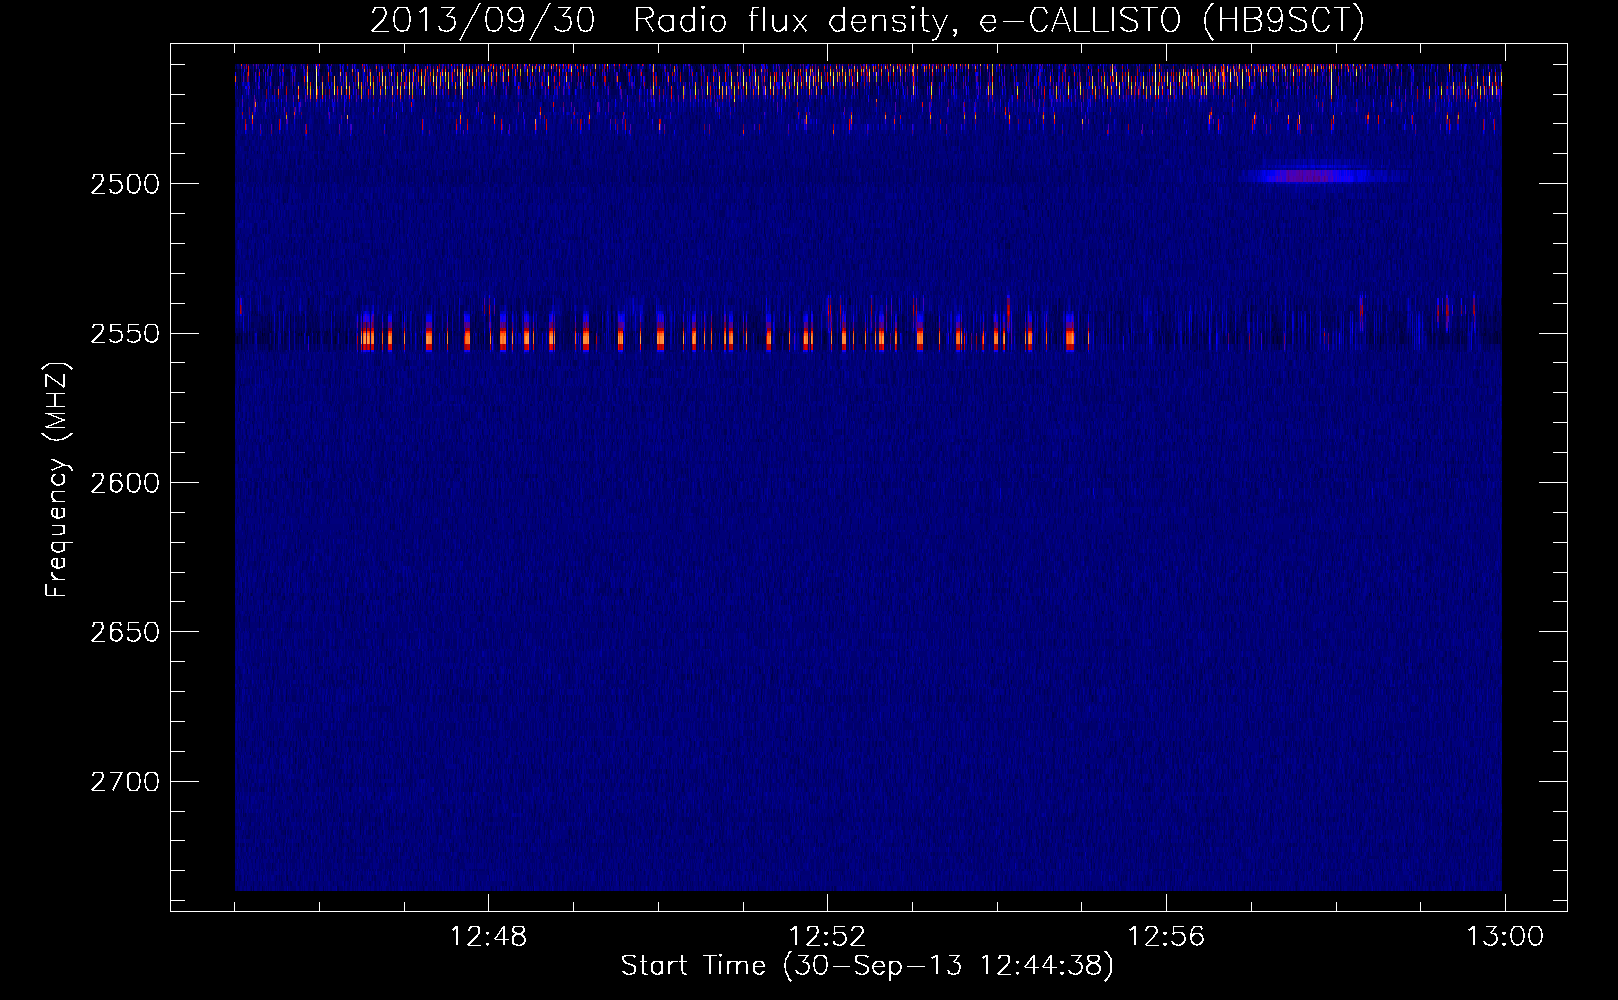Click the 2650 frequency tick label

(x=124, y=632)
